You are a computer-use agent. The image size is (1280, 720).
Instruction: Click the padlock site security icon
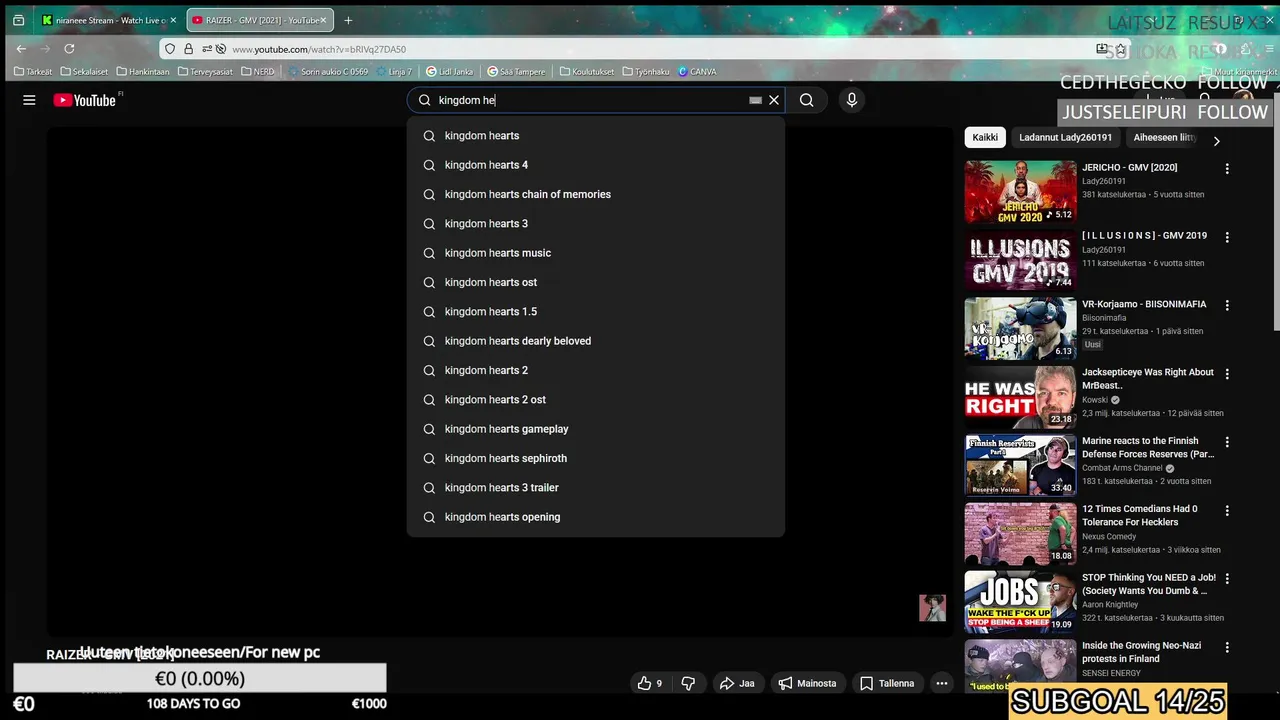(188, 49)
